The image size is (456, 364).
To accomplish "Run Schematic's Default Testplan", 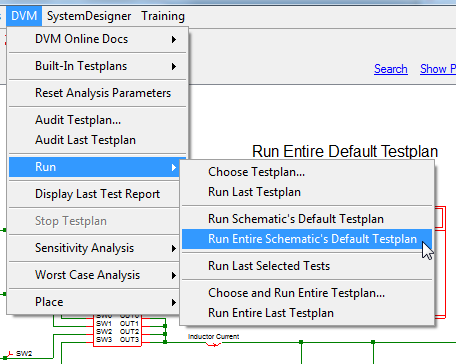I will [307, 219].
